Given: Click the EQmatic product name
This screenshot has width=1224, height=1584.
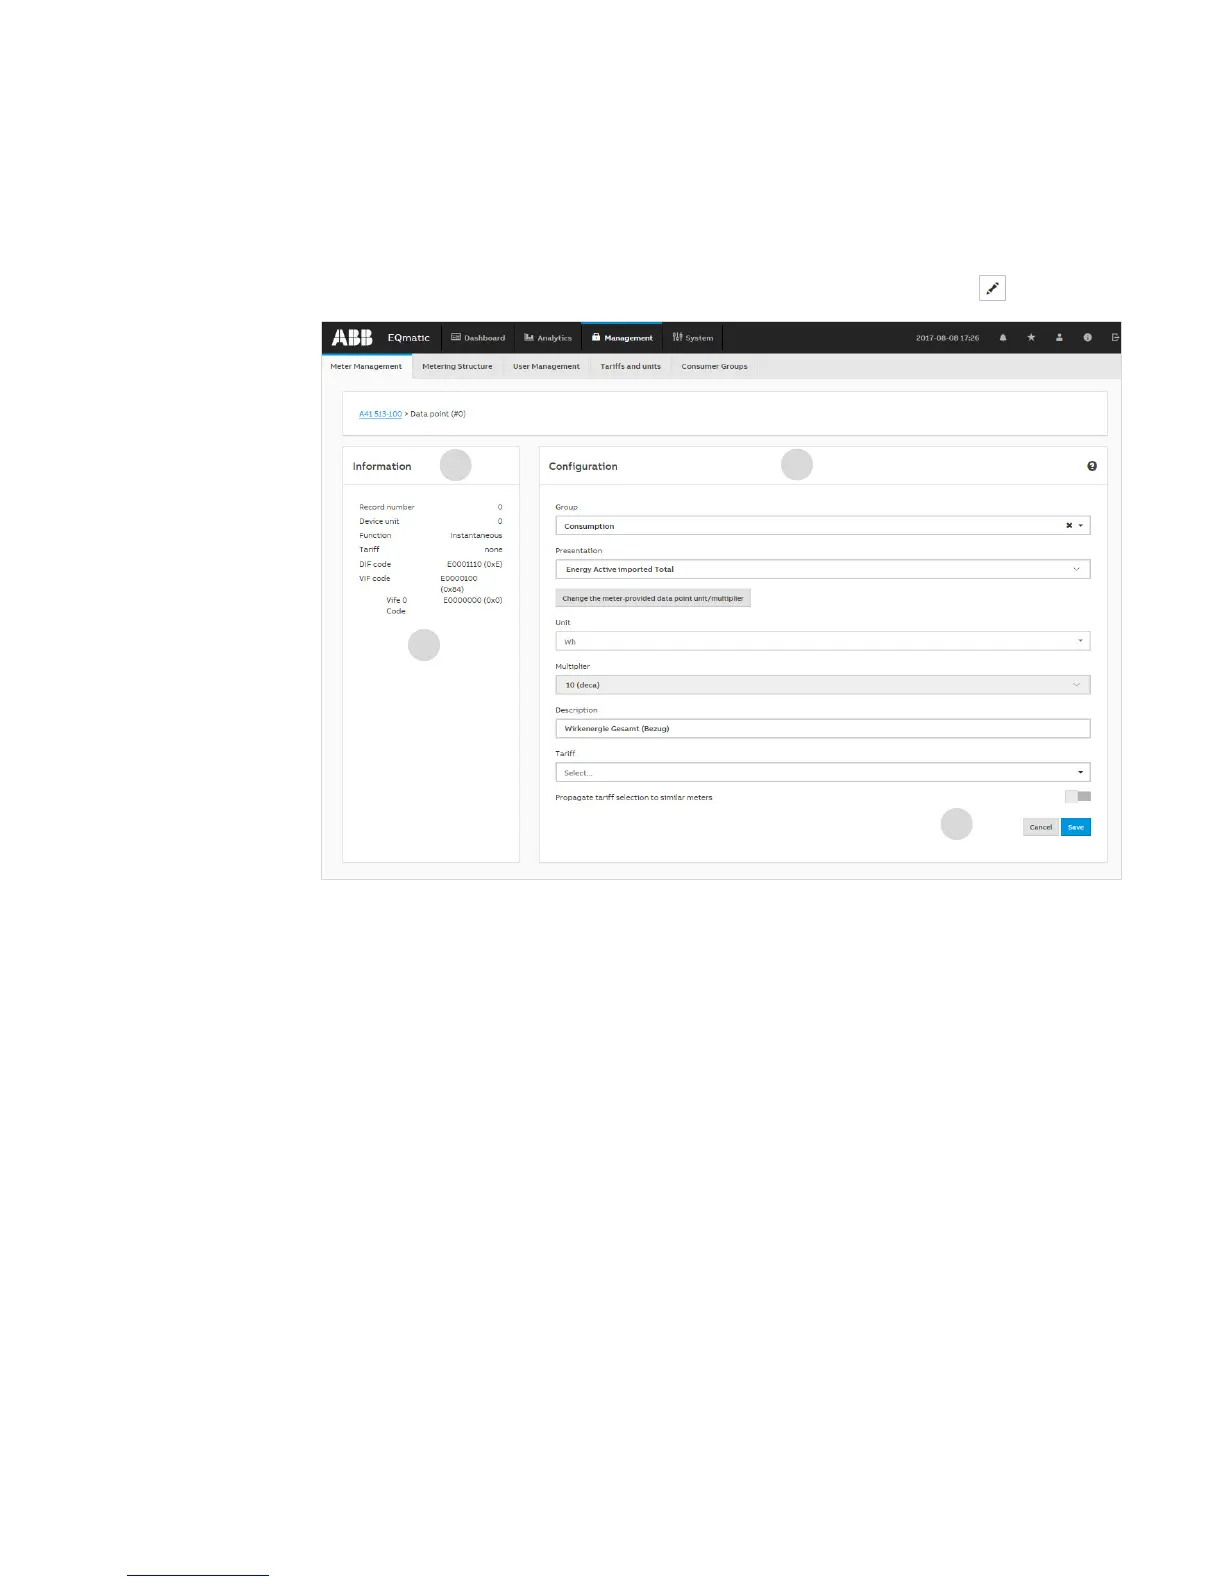Looking at the screenshot, I should click(408, 338).
